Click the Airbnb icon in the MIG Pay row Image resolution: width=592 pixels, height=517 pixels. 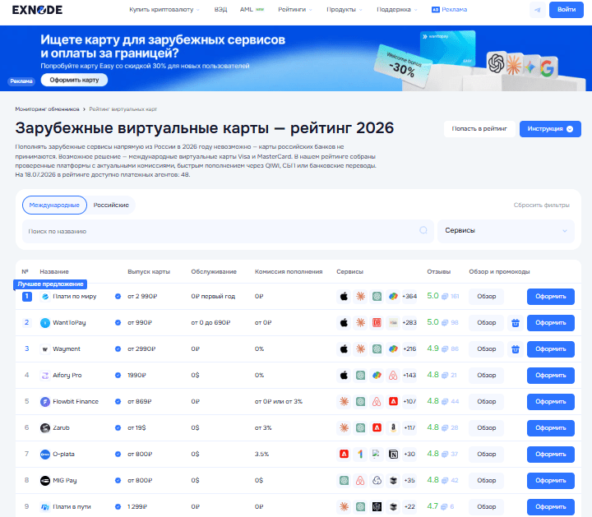click(x=360, y=480)
